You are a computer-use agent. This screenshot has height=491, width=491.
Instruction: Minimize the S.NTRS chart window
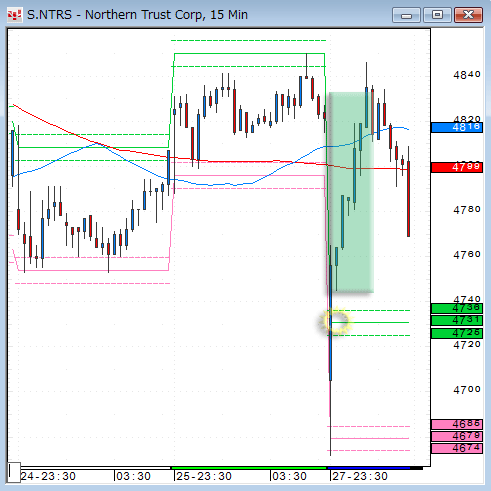pos(406,15)
